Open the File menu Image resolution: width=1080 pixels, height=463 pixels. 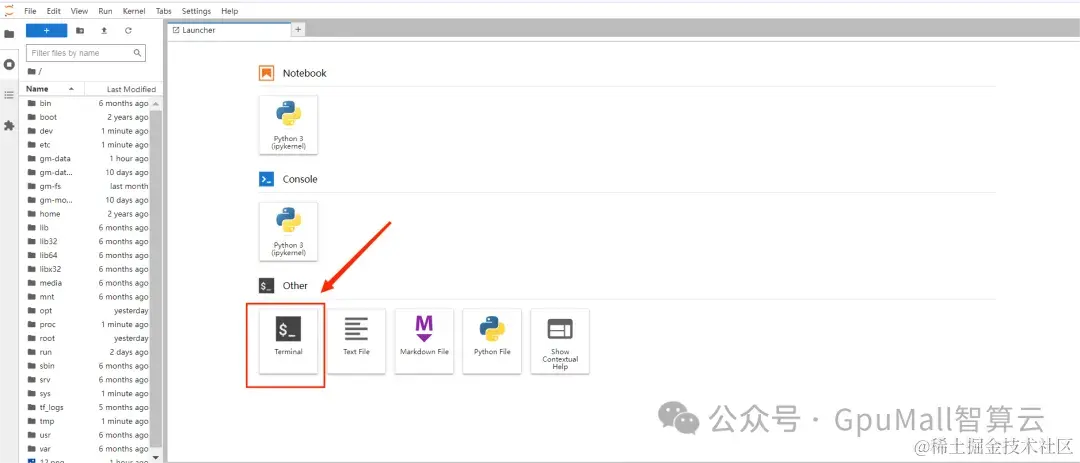[x=30, y=11]
